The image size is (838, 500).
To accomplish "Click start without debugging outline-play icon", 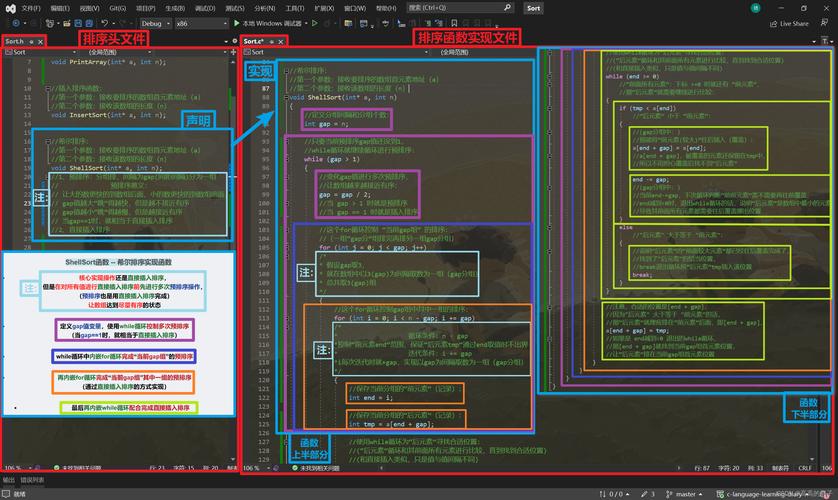I will (x=315, y=24).
